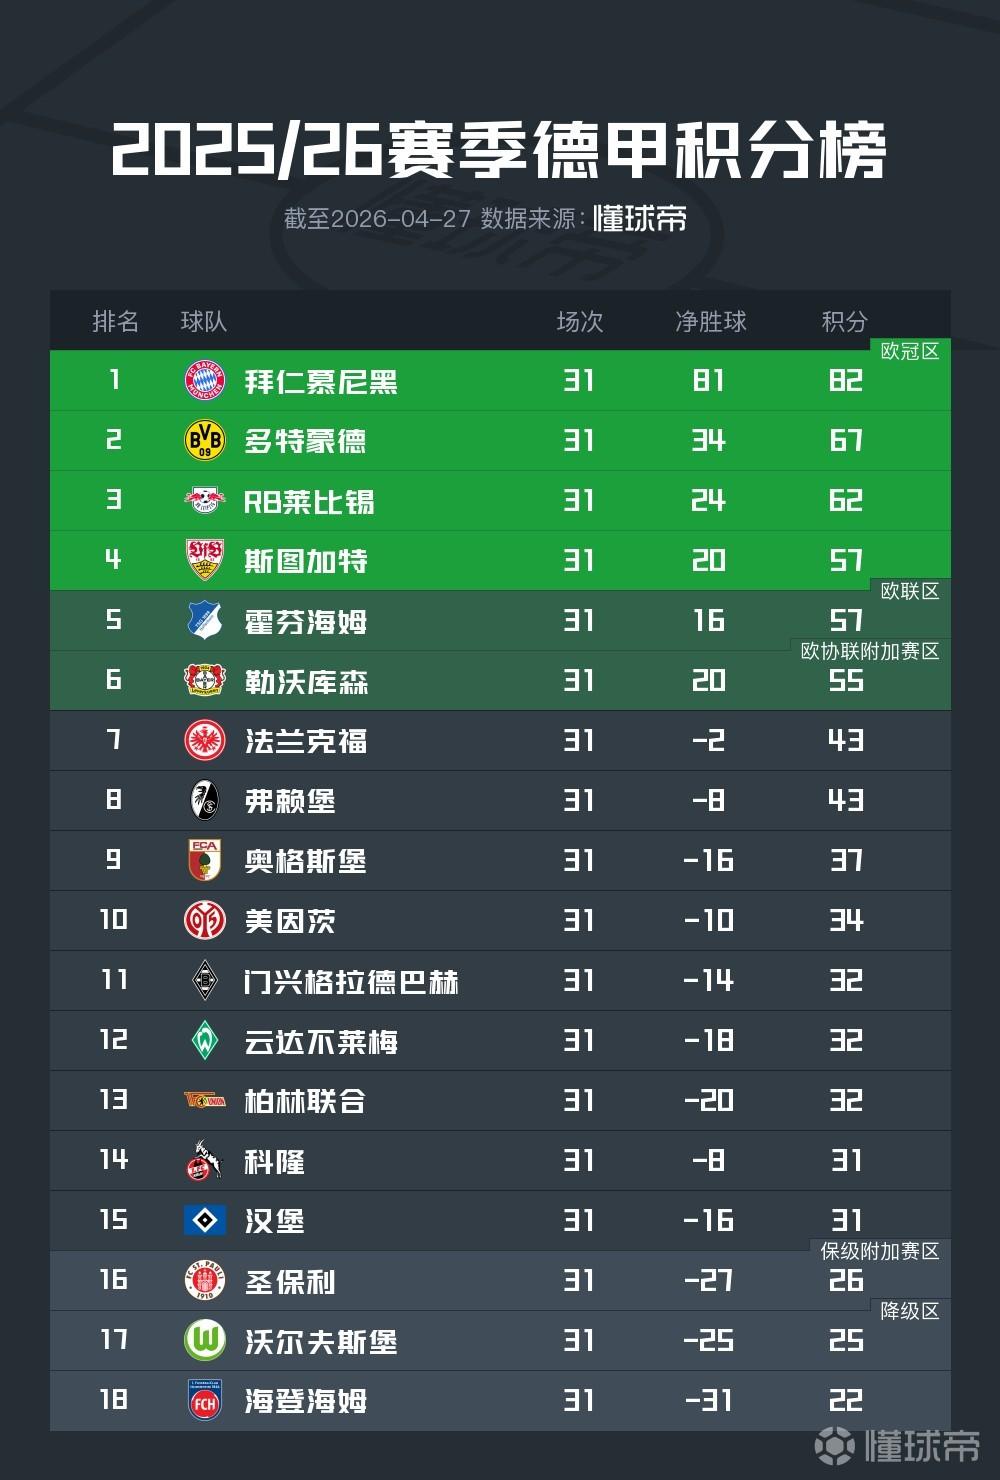Click team name 门兴格拉德巴赫

coord(351,981)
